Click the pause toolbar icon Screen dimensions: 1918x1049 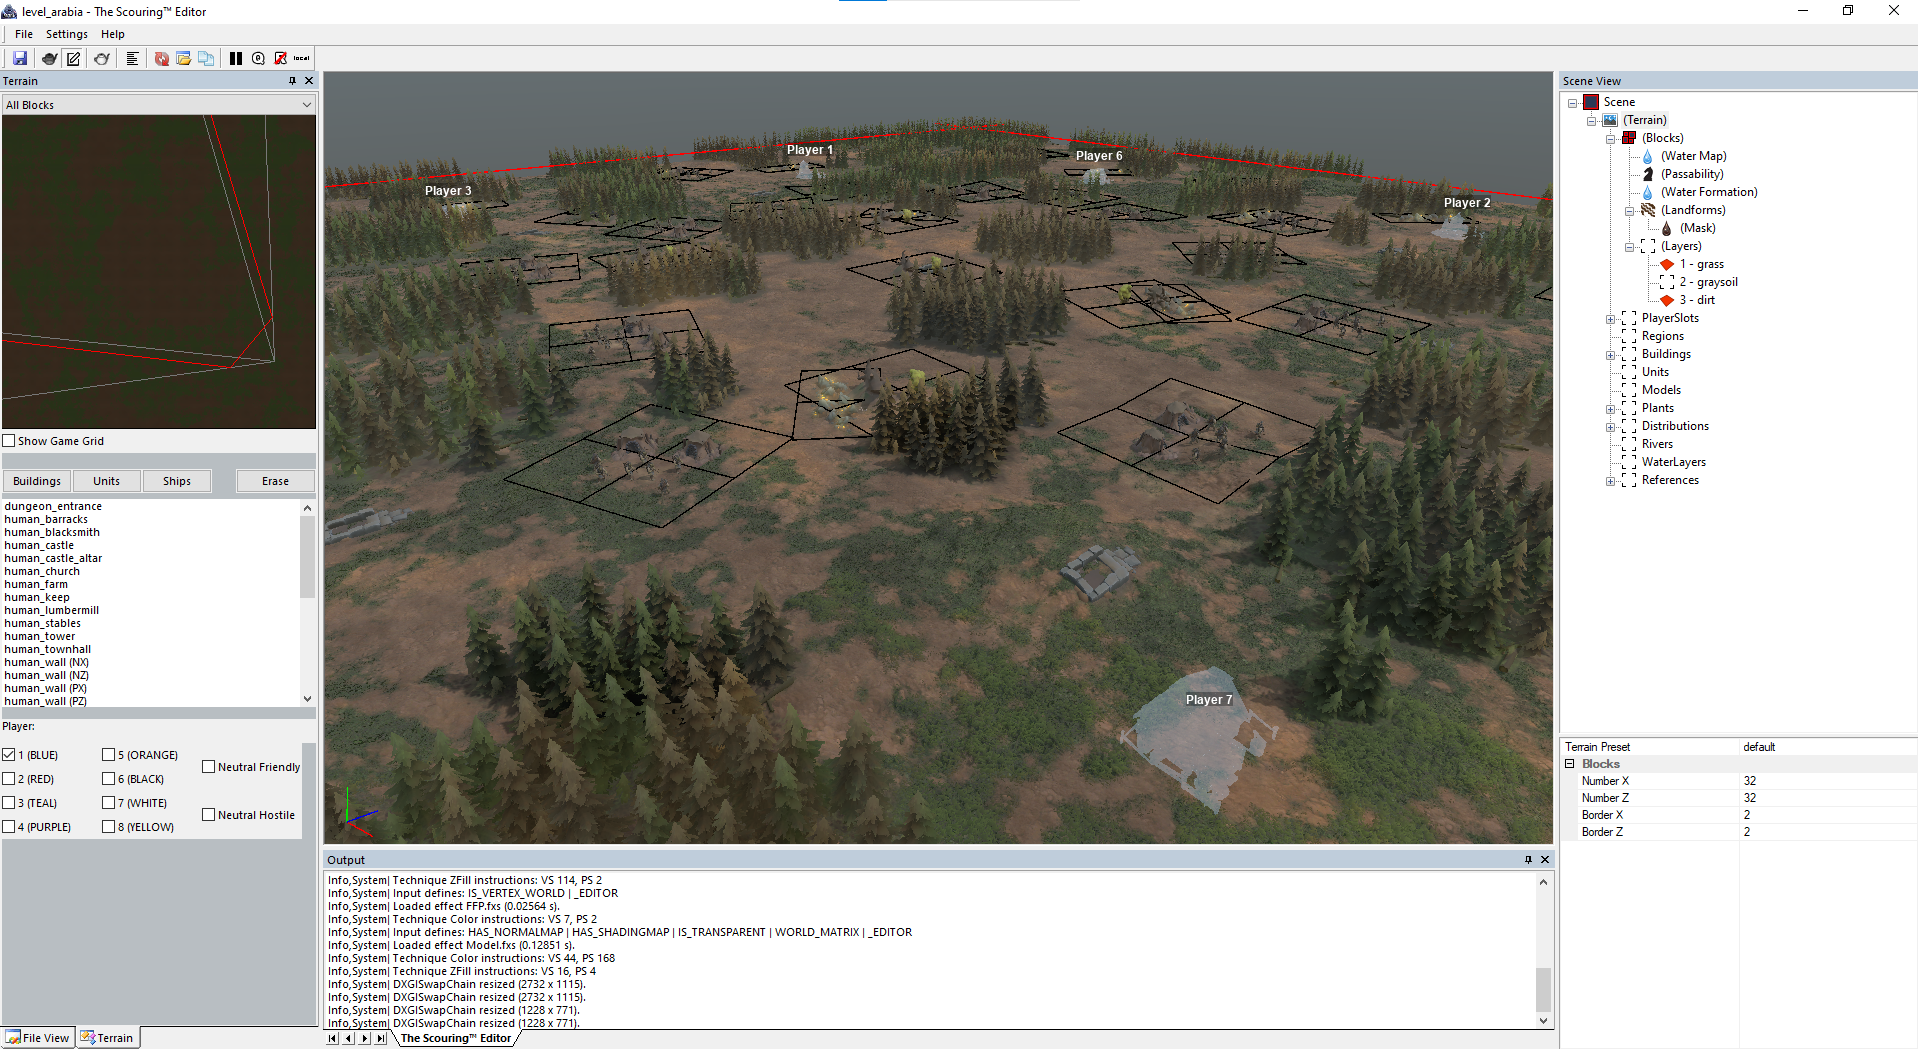(x=235, y=58)
